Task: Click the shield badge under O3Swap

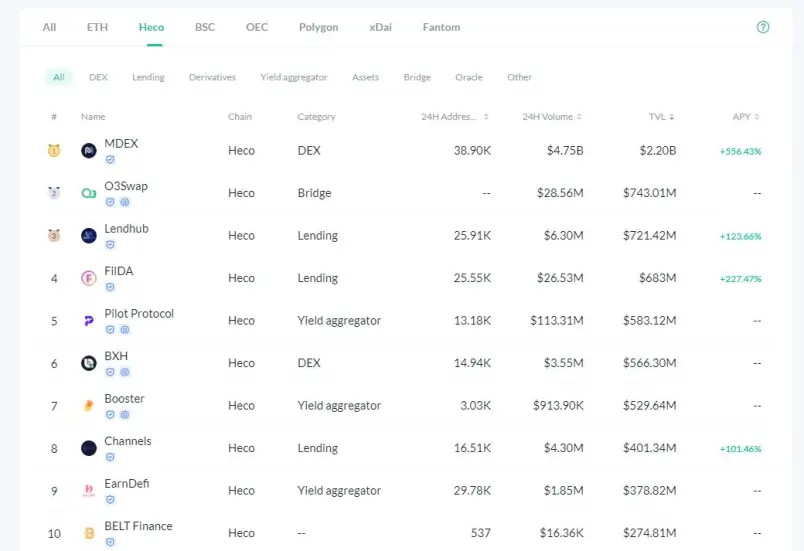Action: click(x=110, y=202)
